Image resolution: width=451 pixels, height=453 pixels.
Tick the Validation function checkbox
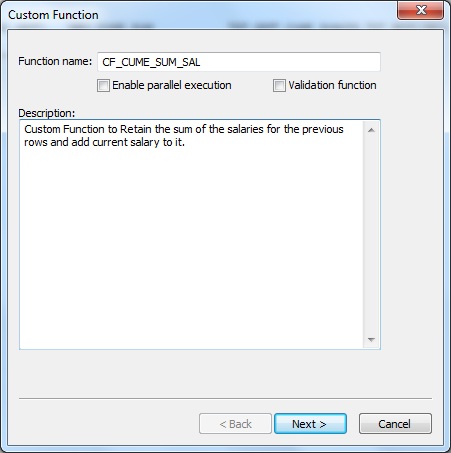tap(279, 85)
